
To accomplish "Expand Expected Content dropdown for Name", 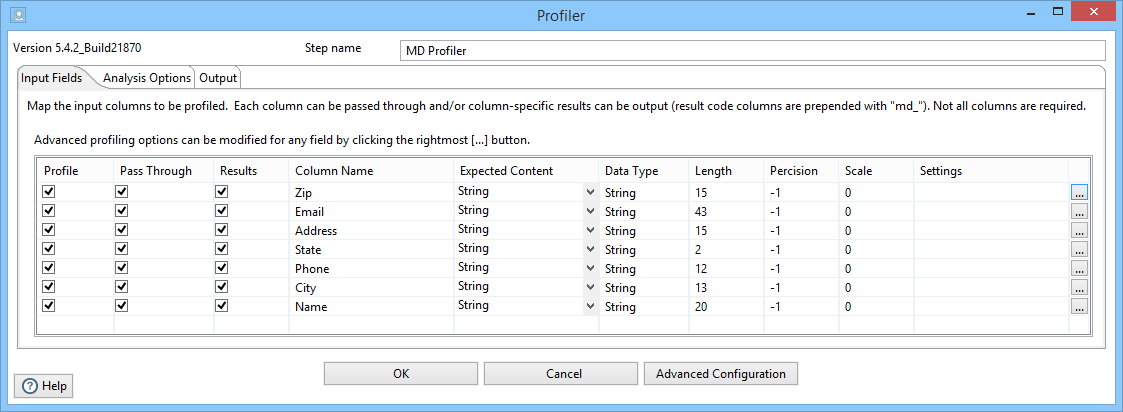I will [590, 306].
